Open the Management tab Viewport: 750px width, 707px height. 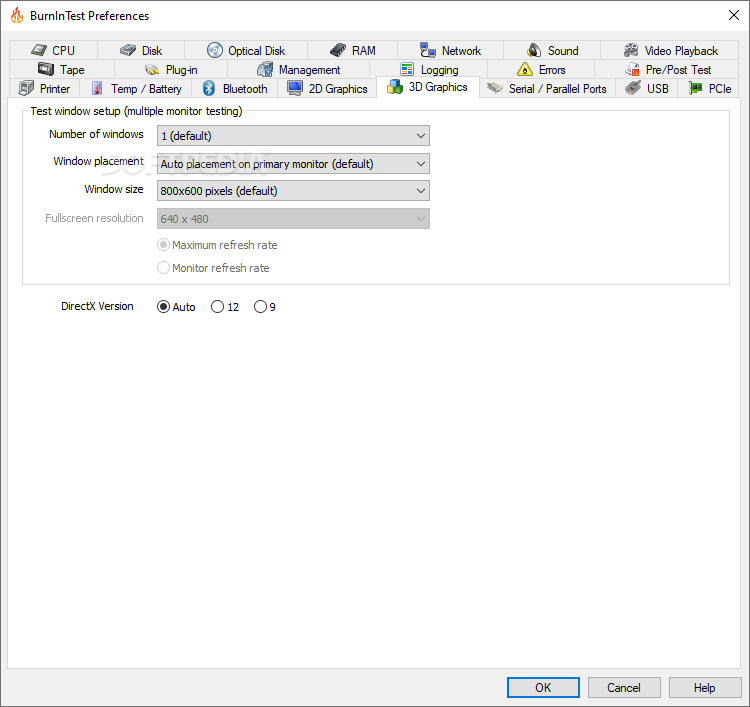click(x=298, y=69)
